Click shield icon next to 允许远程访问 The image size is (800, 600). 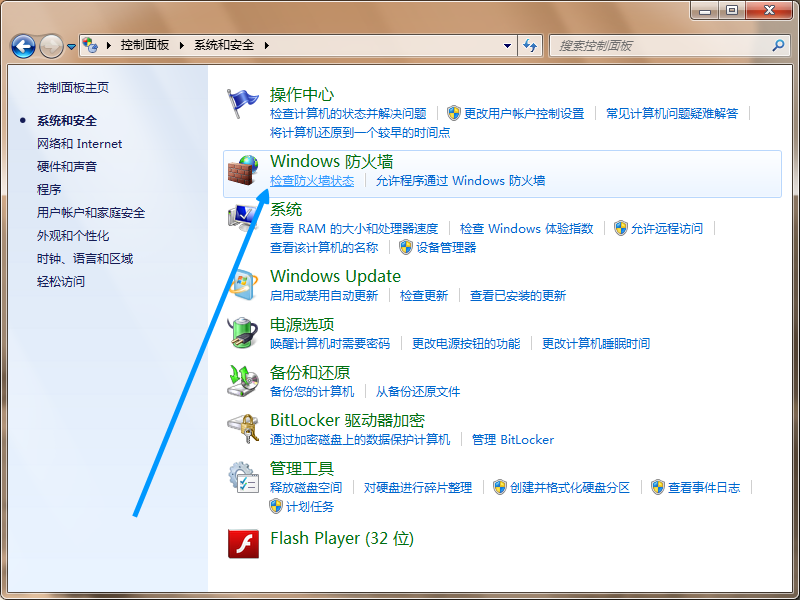pos(620,228)
